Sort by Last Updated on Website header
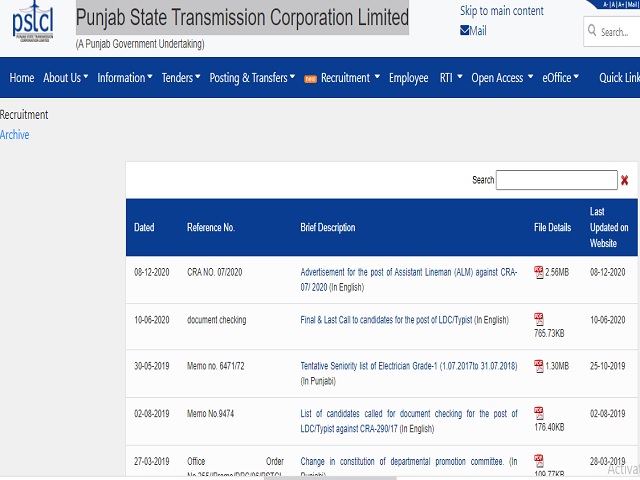This screenshot has height=480, width=640. click(609, 227)
